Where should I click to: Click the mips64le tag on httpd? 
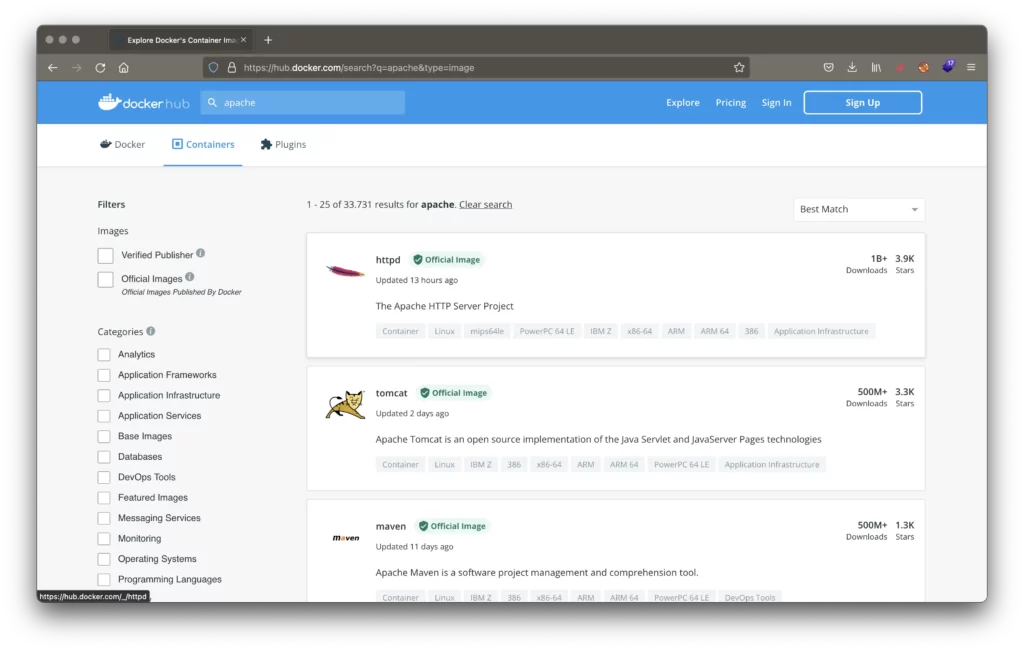pyautogui.click(x=487, y=332)
